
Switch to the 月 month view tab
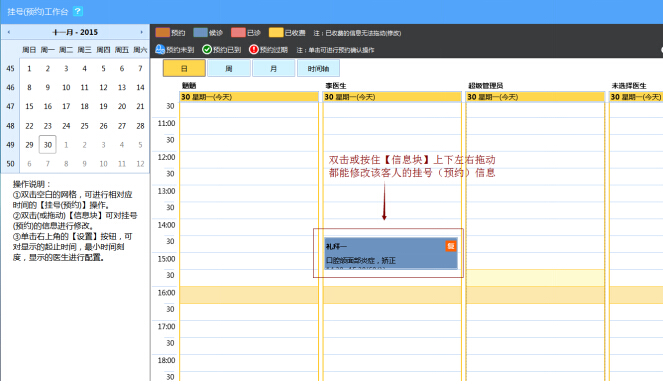pyautogui.click(x=274, y=68)
